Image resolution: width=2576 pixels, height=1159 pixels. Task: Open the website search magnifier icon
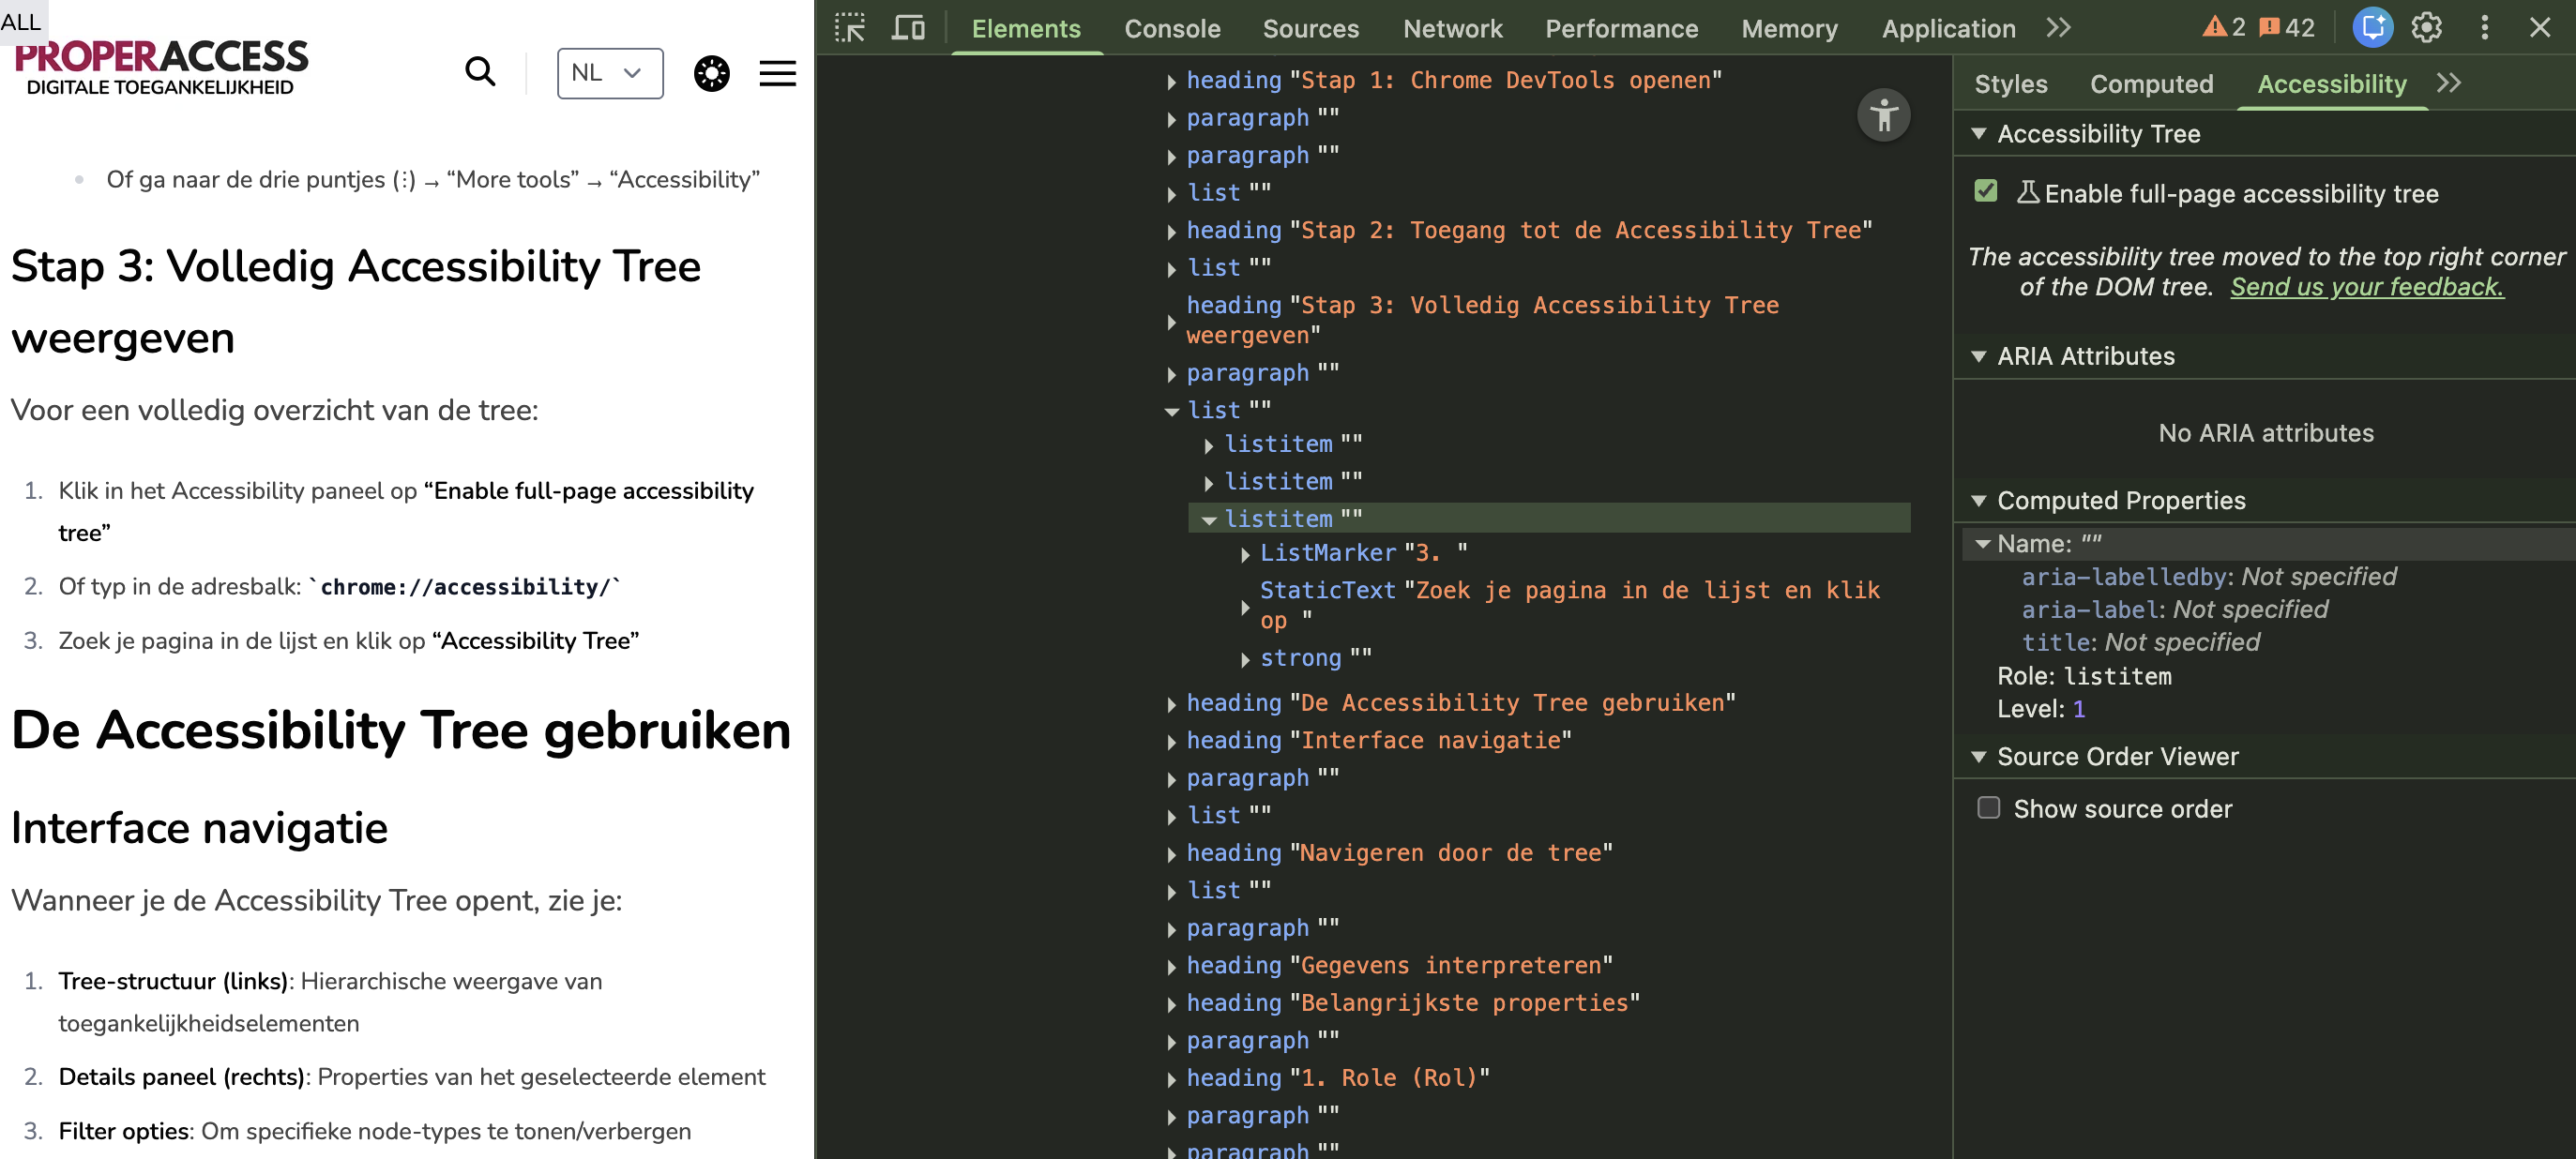point(480,72)
